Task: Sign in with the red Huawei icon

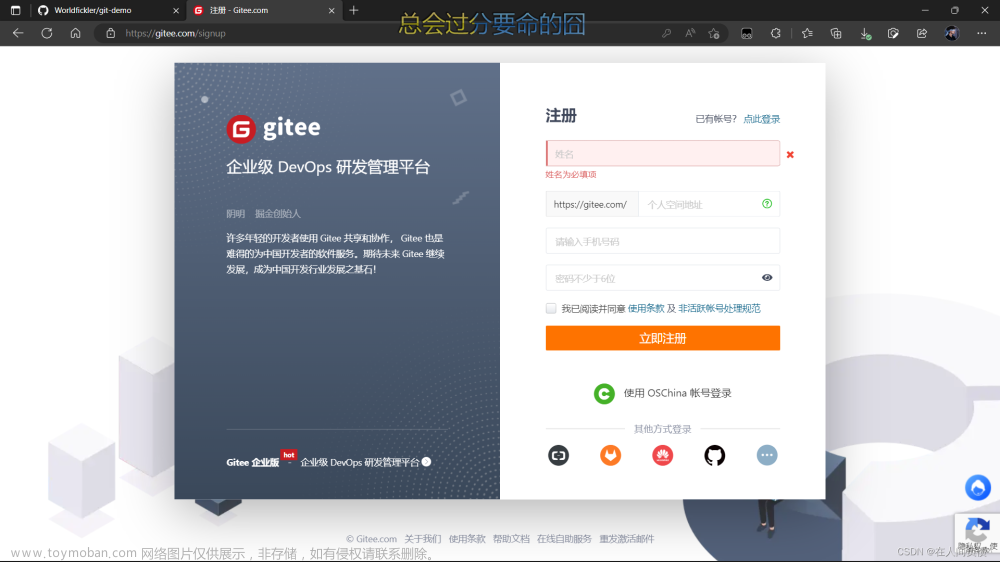Action: [x=663, y=455]
